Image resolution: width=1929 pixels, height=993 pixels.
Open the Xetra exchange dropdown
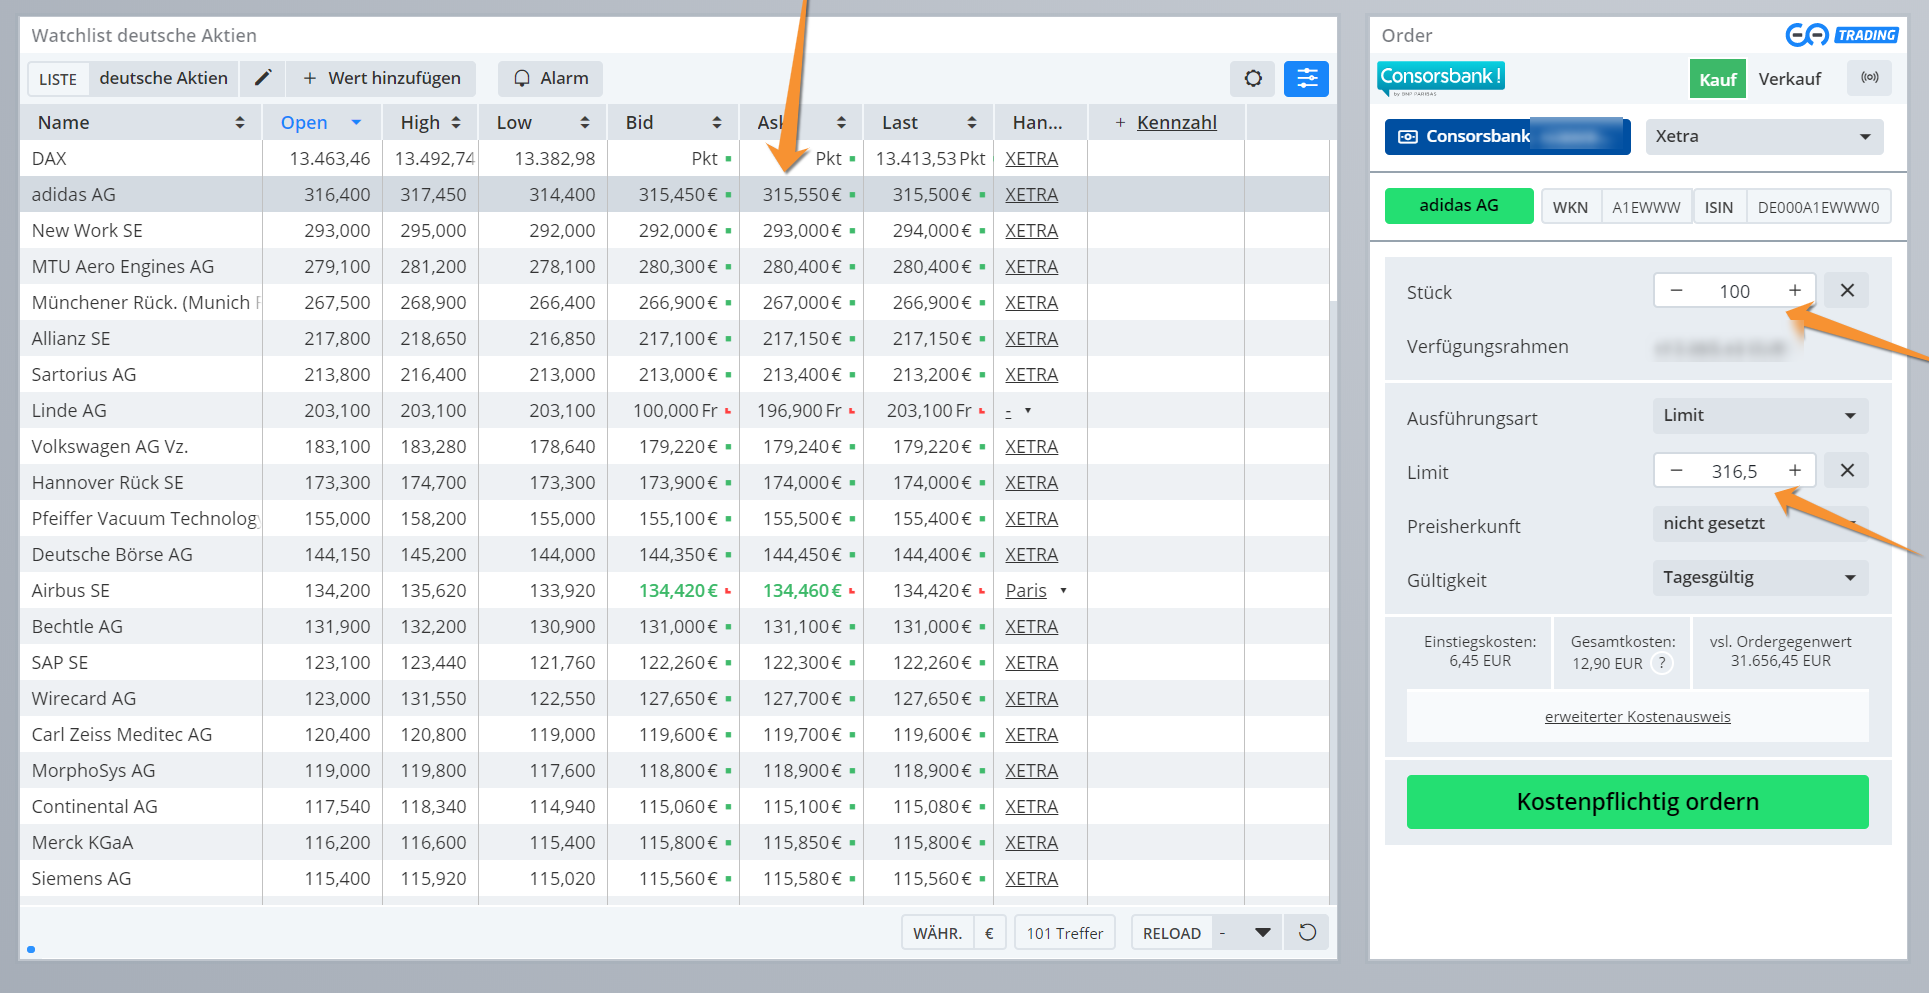(1764, 136)
